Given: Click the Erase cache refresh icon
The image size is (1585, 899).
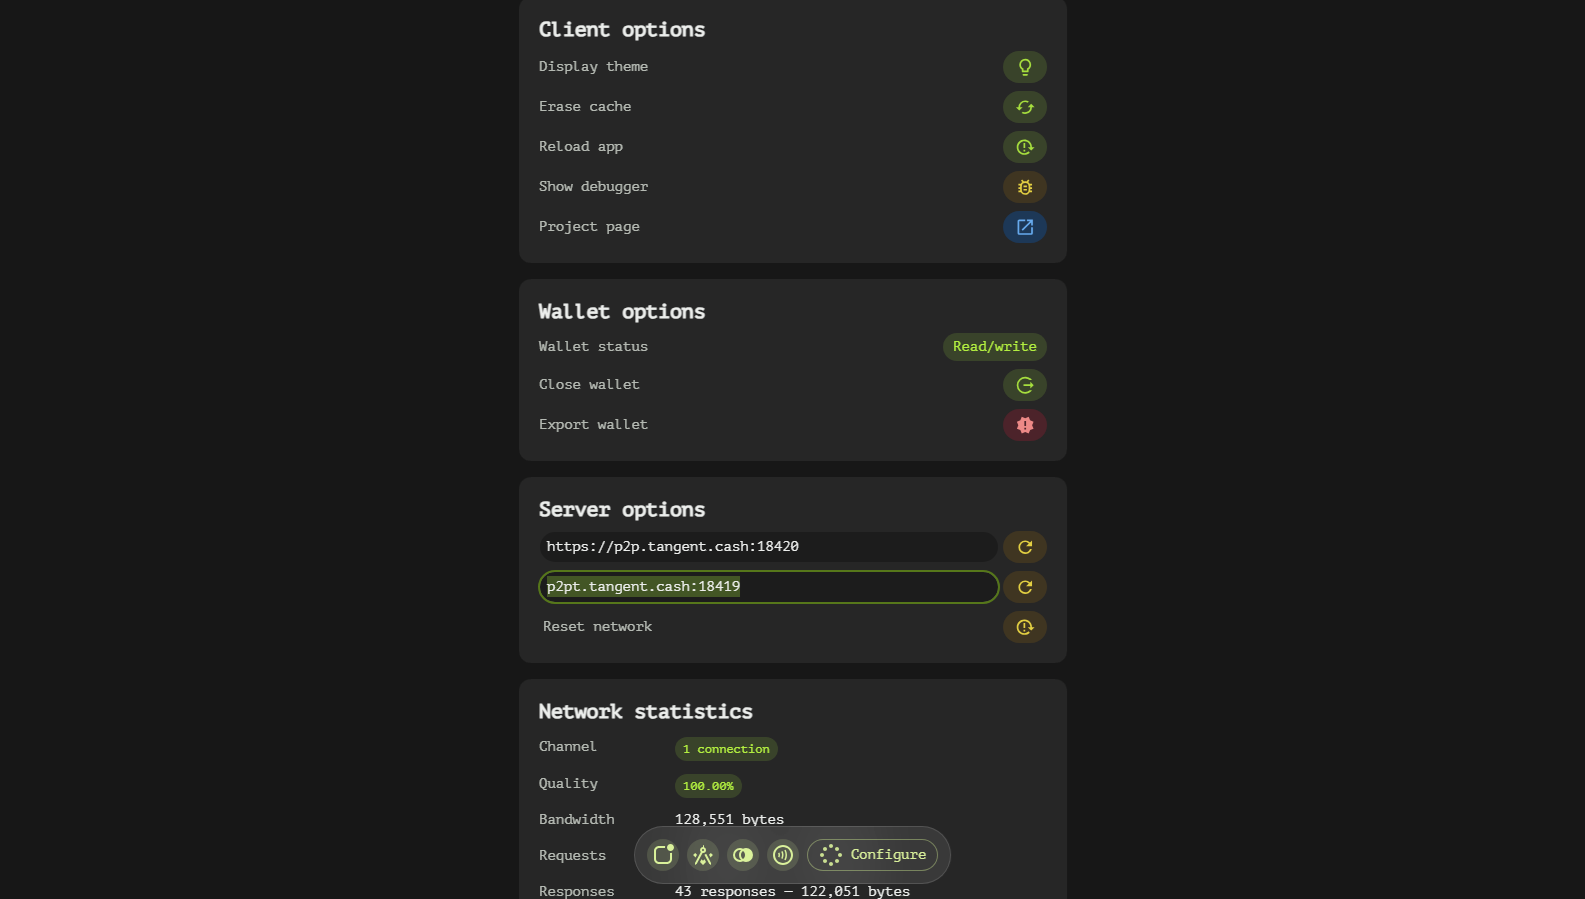Looking at the screenshot, I should click(1024, 107).
